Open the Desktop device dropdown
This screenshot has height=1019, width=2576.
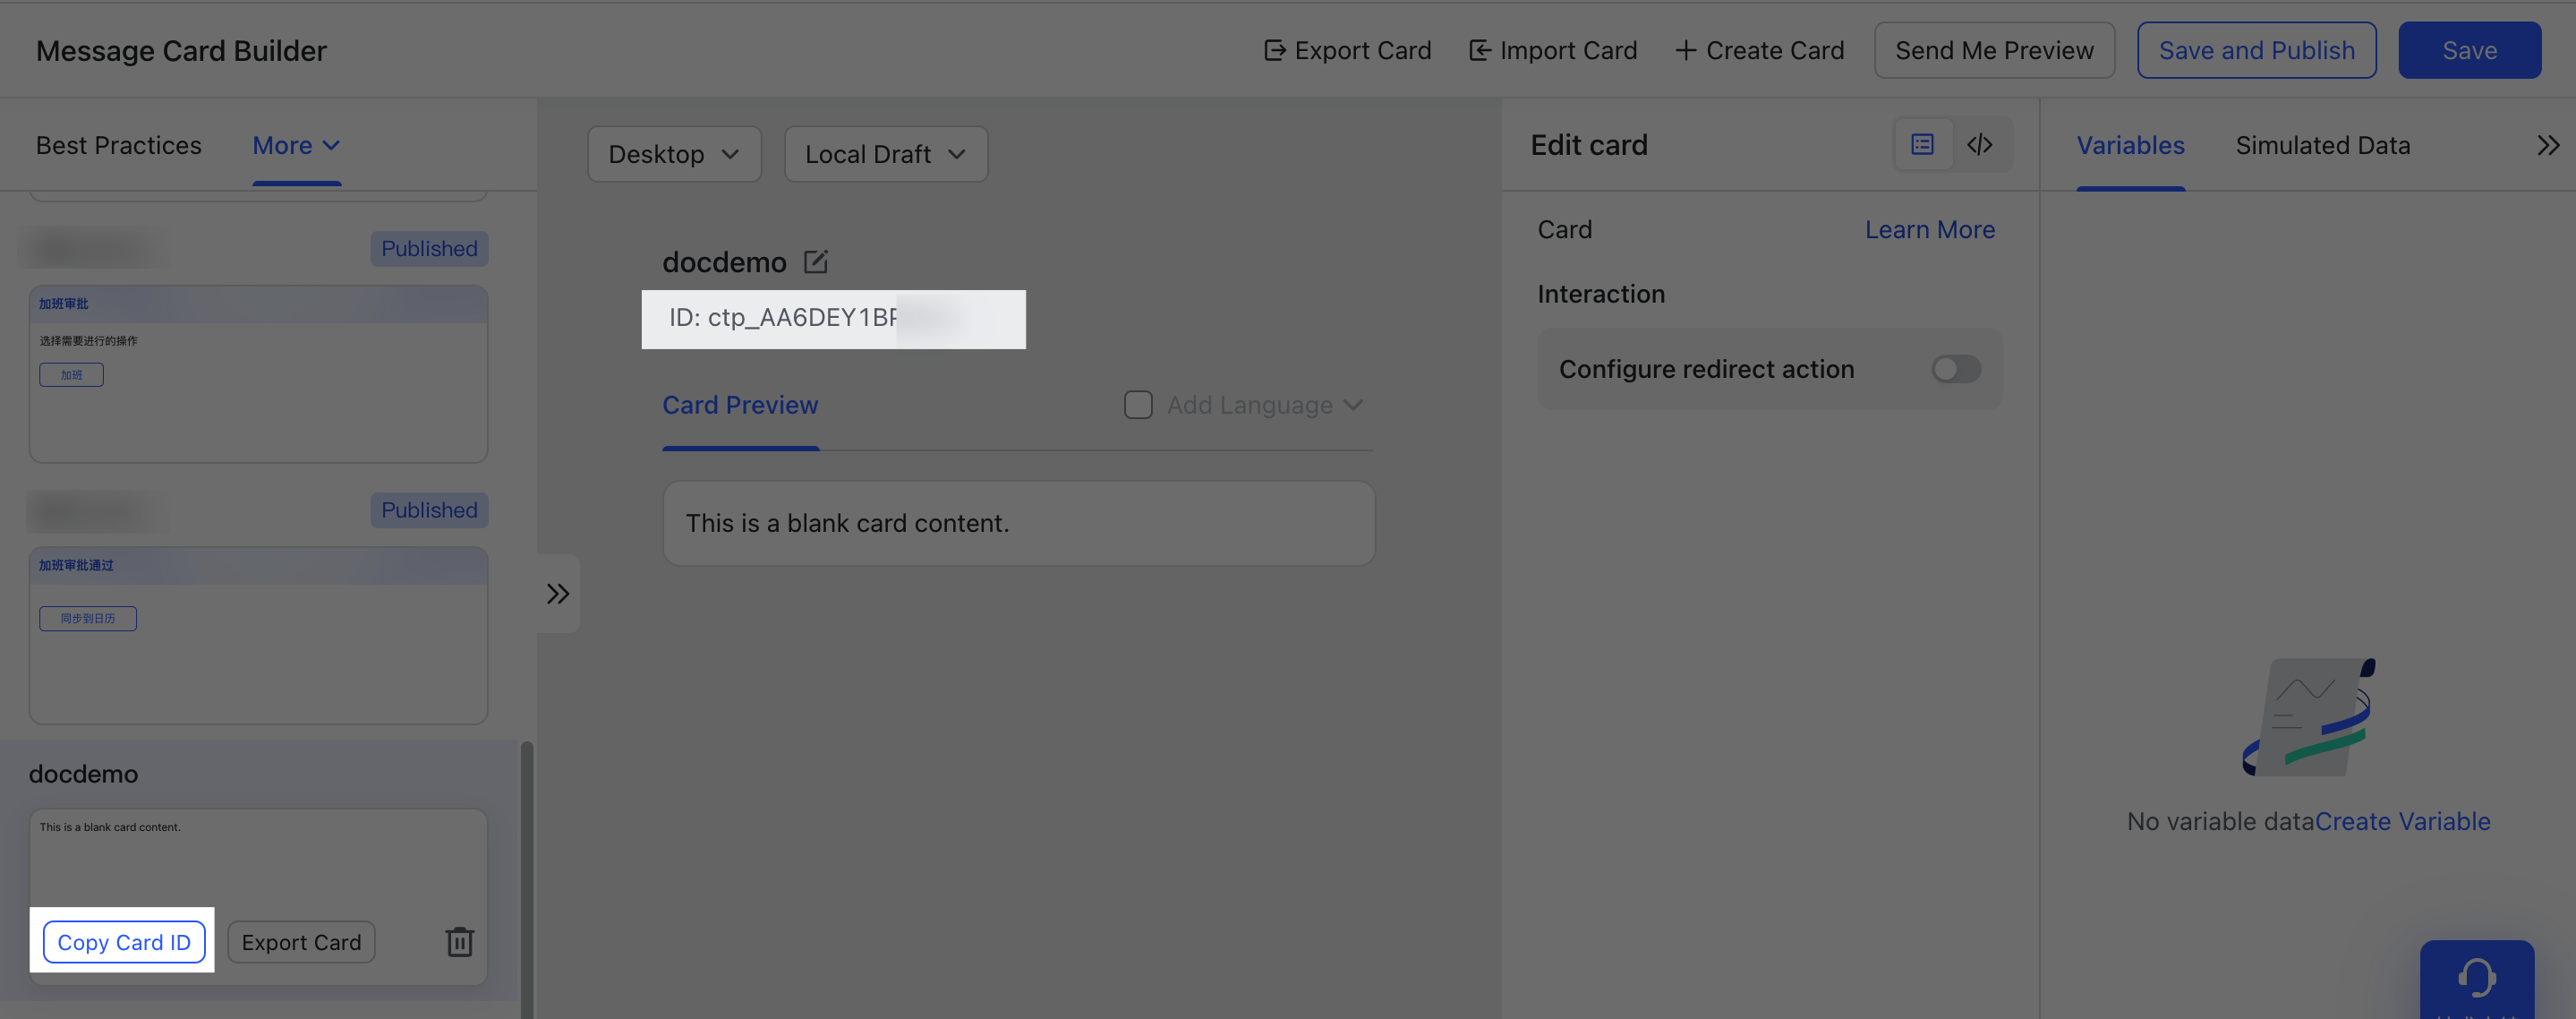674,154
